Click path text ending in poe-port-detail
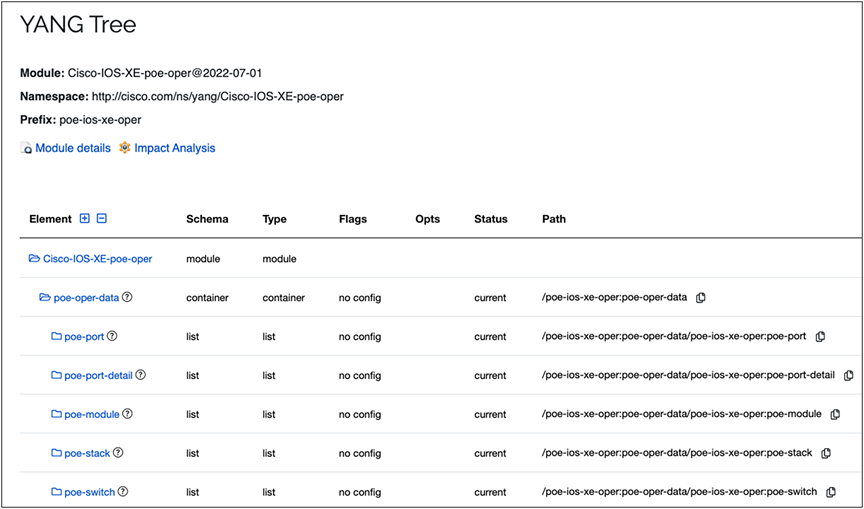Image resolution: width=864 pixels, height=509 pixels. (688, 375)
